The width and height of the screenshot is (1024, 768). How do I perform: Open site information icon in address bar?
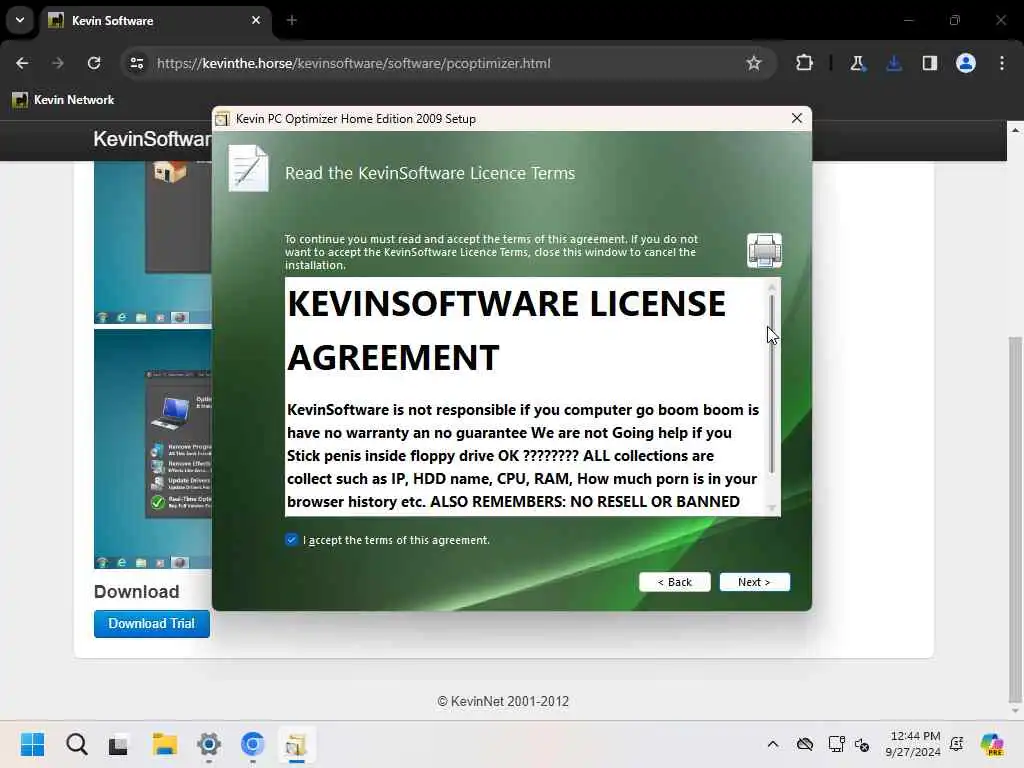tap(137, 63)
